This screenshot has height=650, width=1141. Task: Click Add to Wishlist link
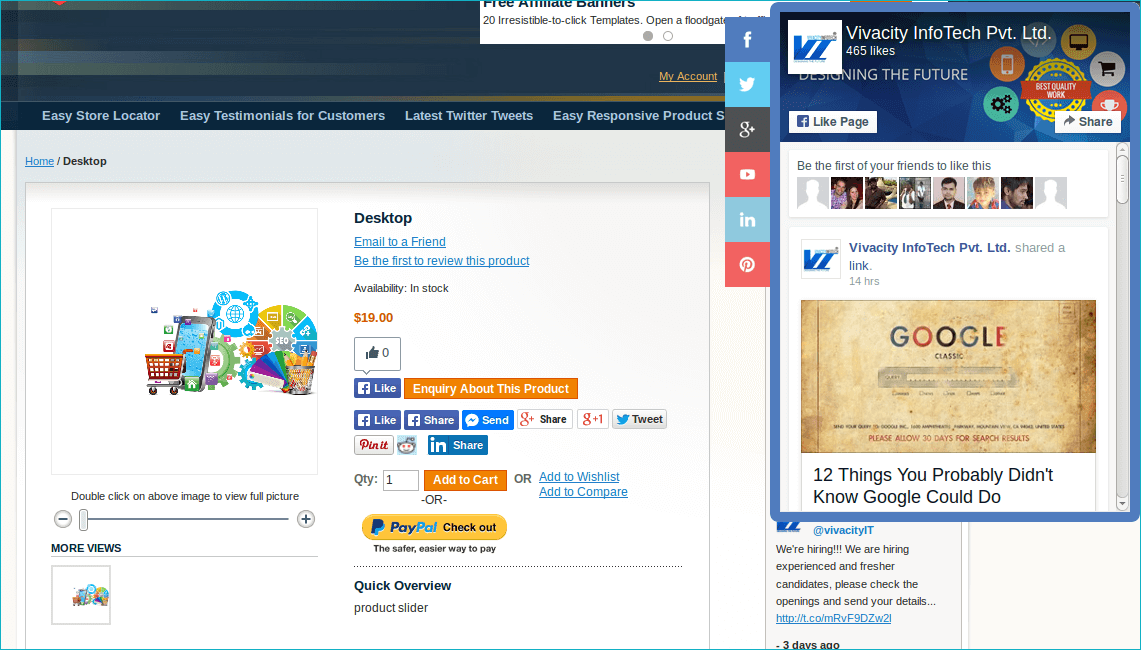pyautogui.click(x=579, y=477)
